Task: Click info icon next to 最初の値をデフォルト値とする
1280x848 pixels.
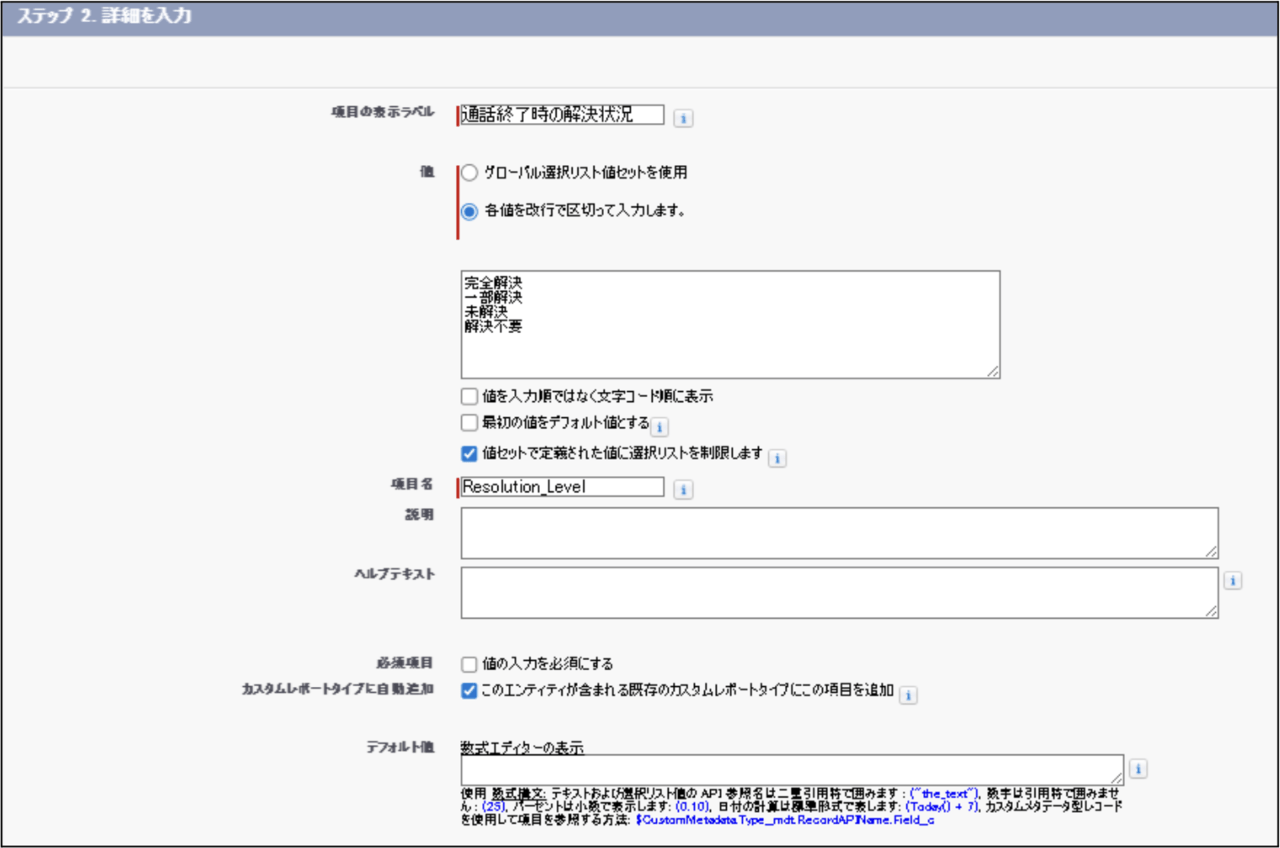Action: tap(660, 428)
